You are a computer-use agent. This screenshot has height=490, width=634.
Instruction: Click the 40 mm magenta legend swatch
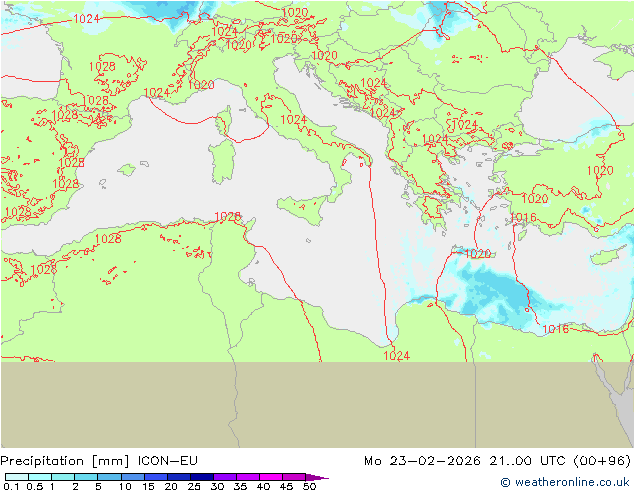click(x=271, y=477)
